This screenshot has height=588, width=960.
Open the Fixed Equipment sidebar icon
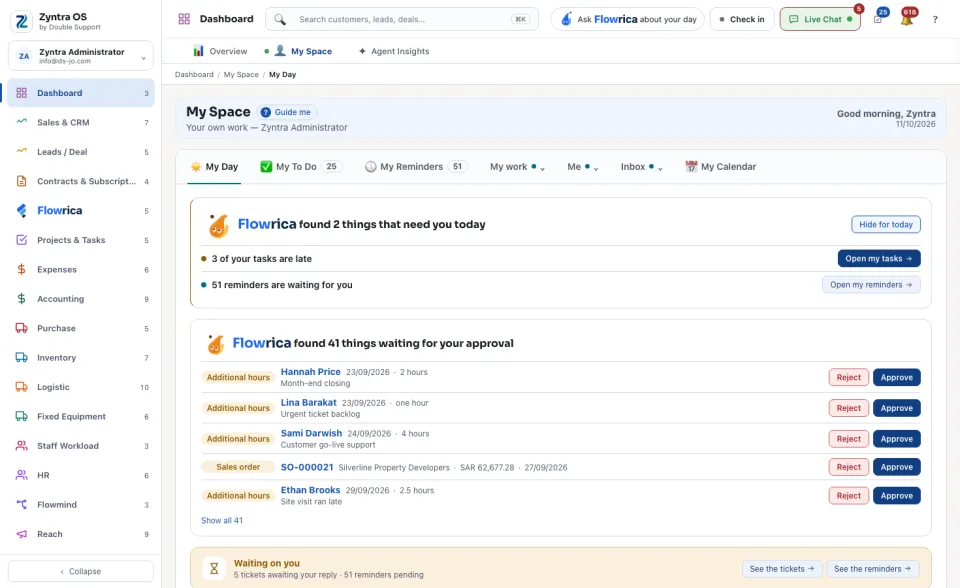click(x=21, y=416)
